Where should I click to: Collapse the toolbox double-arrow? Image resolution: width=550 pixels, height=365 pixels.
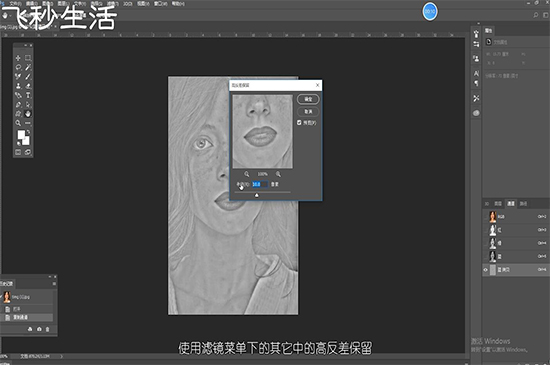(x=26, y=45)
